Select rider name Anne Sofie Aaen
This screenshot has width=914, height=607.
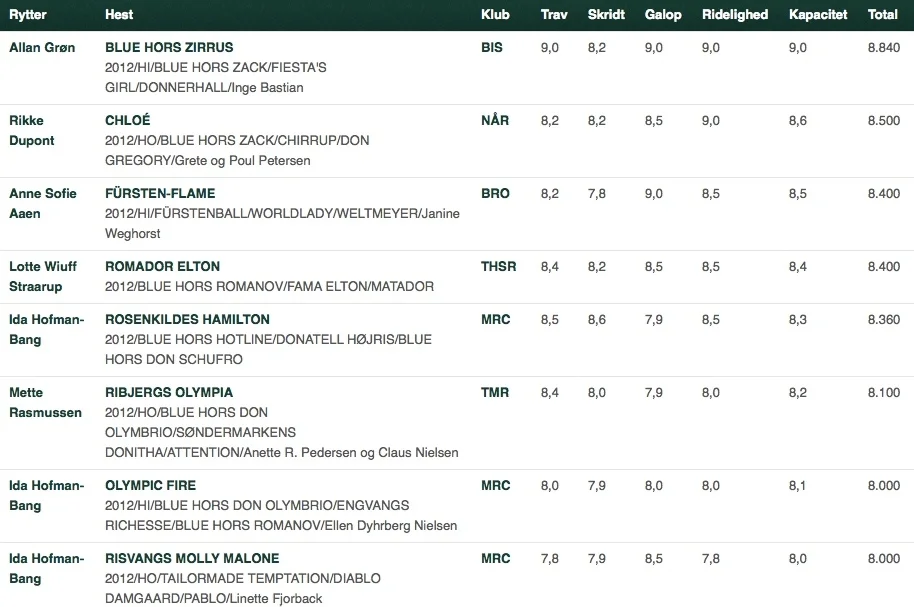pos(43,203)
